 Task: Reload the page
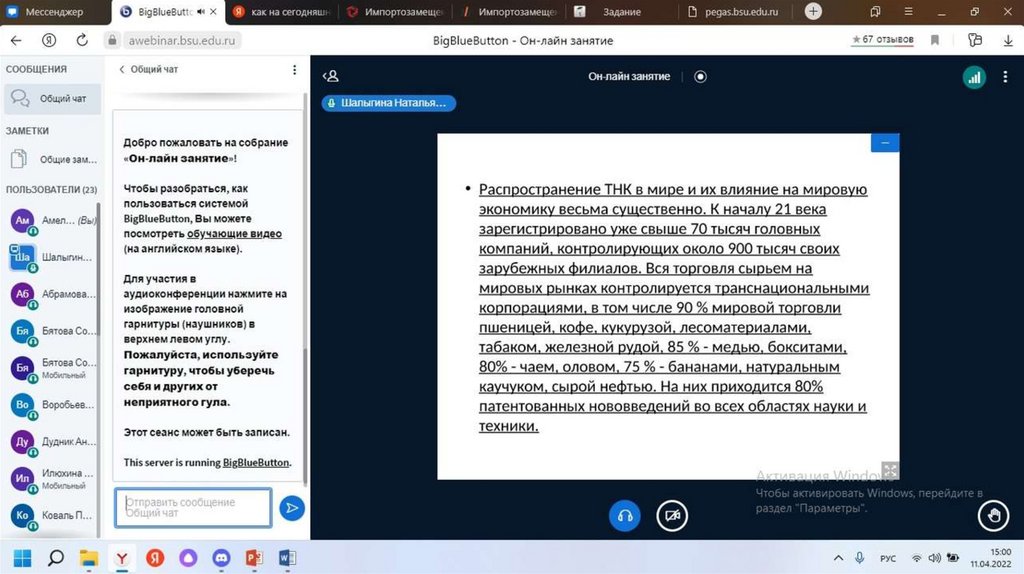click(x=82, y=40)
